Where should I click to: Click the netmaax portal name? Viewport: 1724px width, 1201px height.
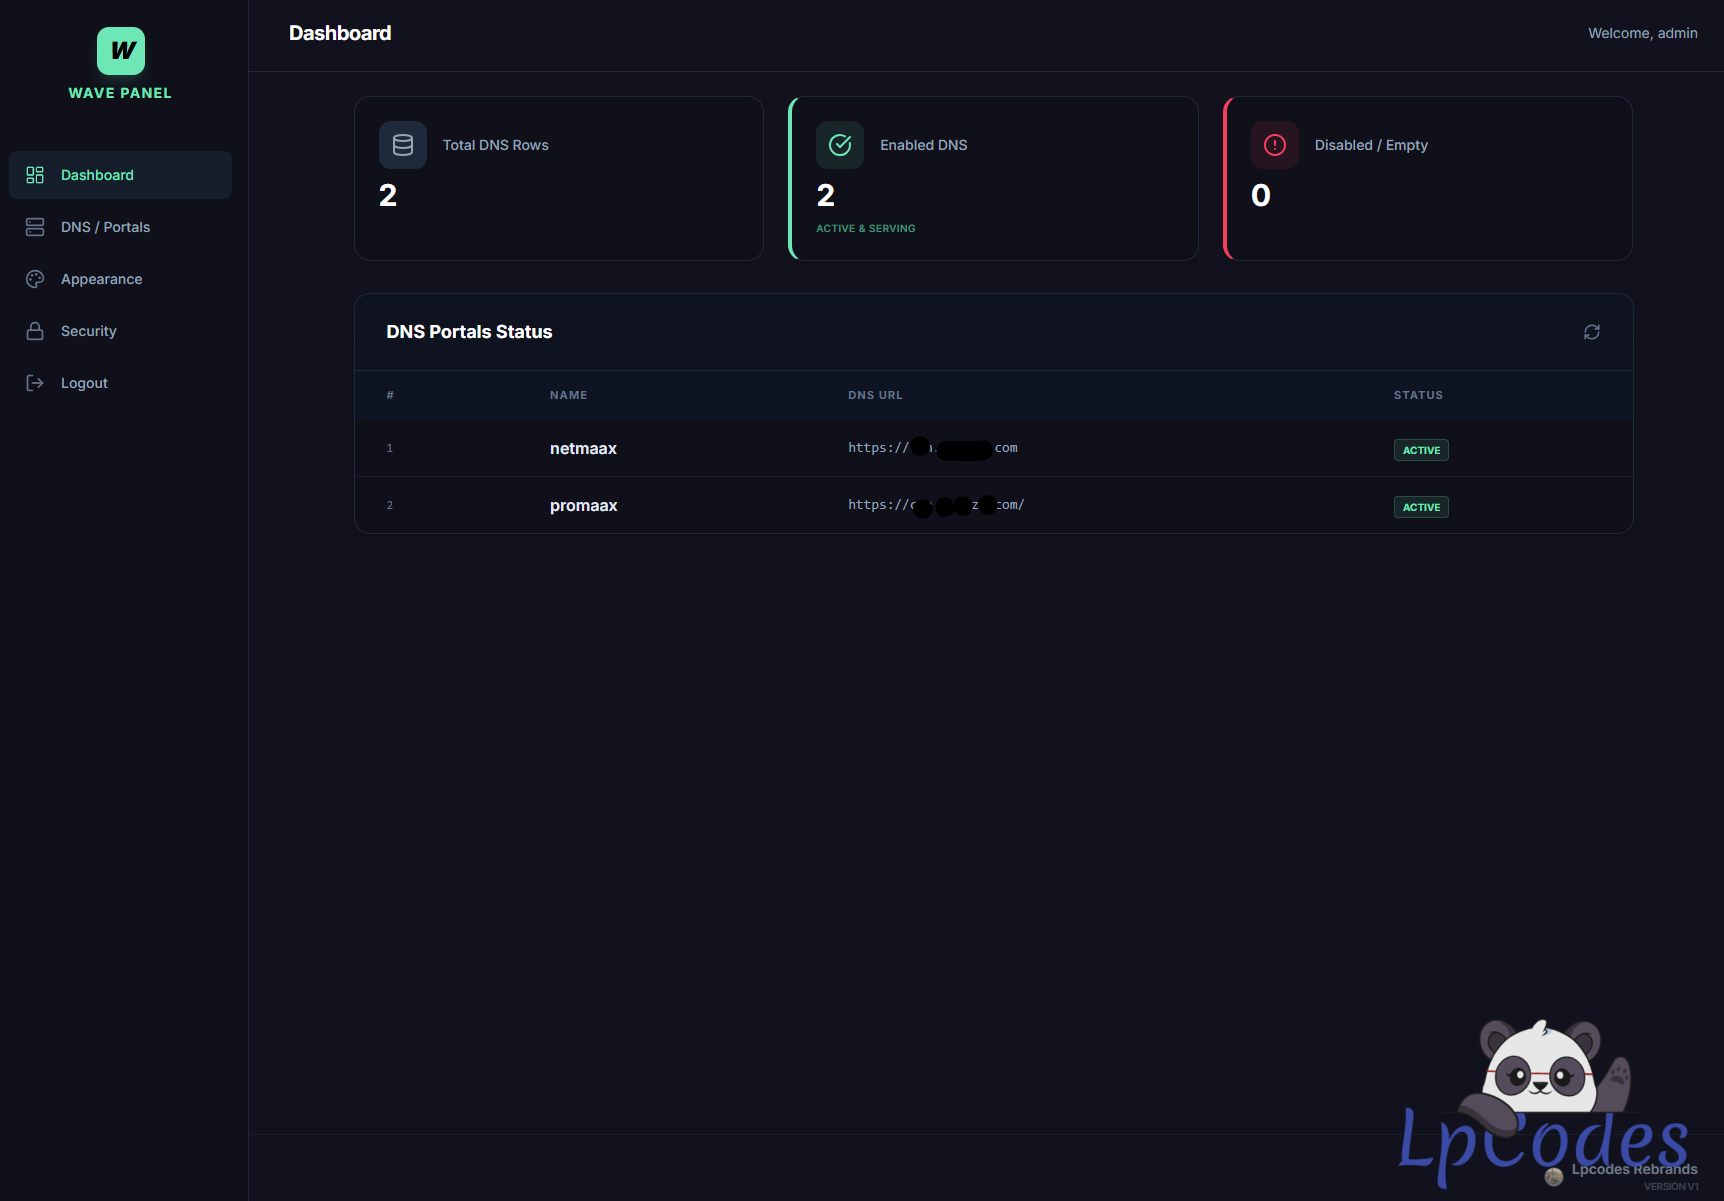583,449
